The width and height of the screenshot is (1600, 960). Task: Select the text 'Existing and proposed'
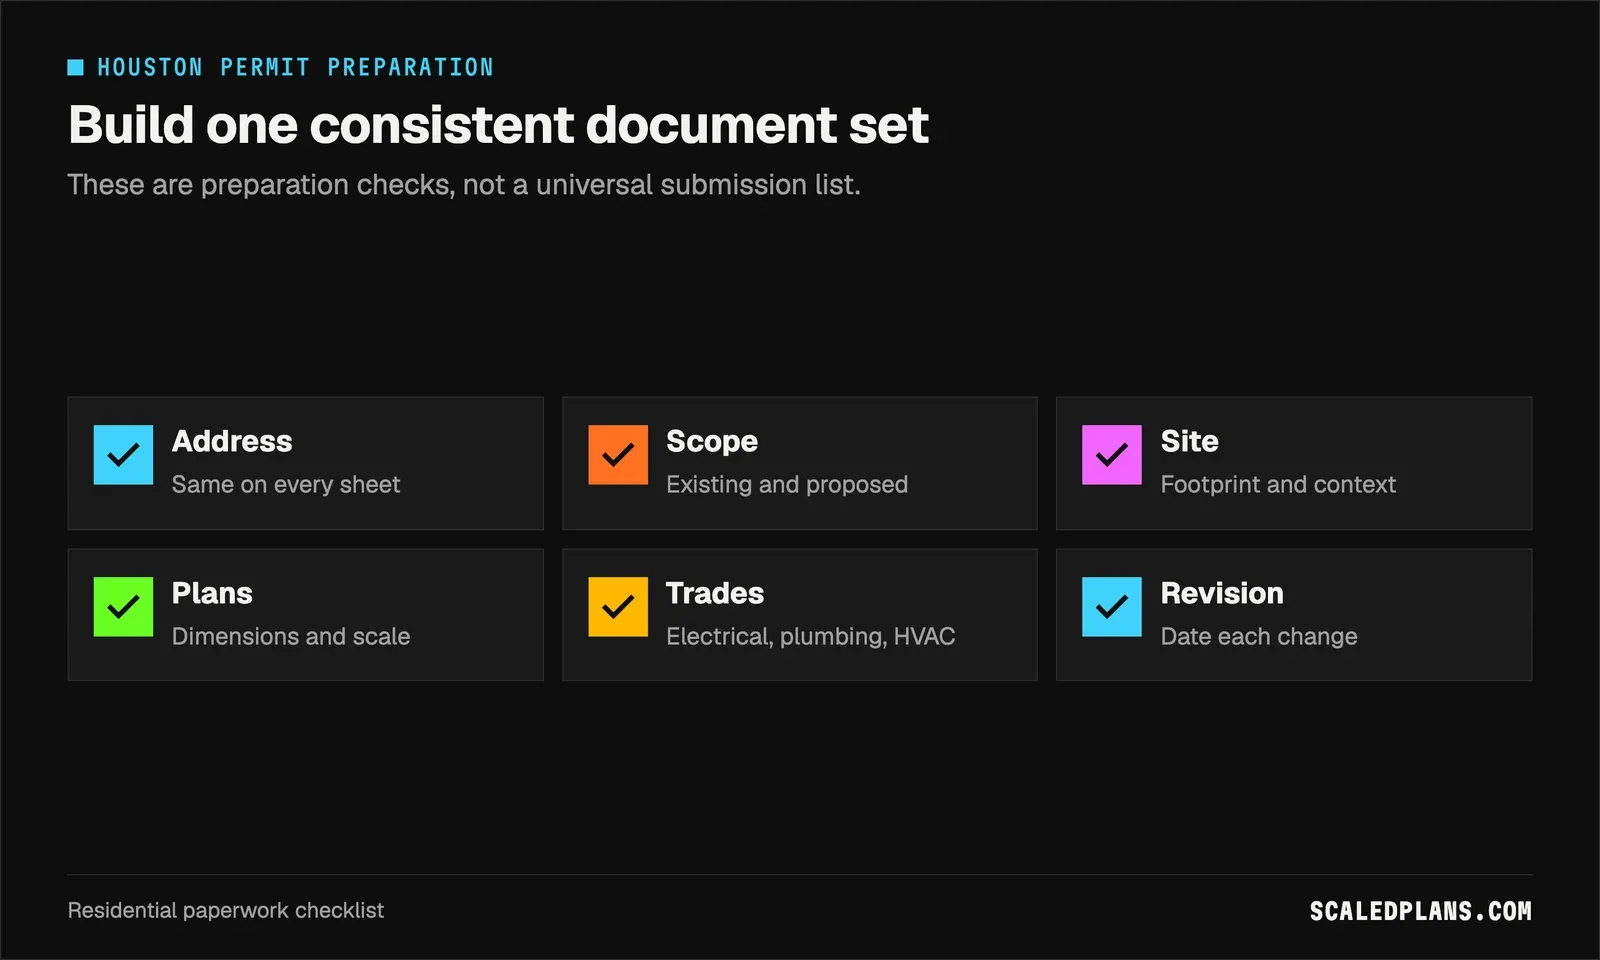coord(787,485)
